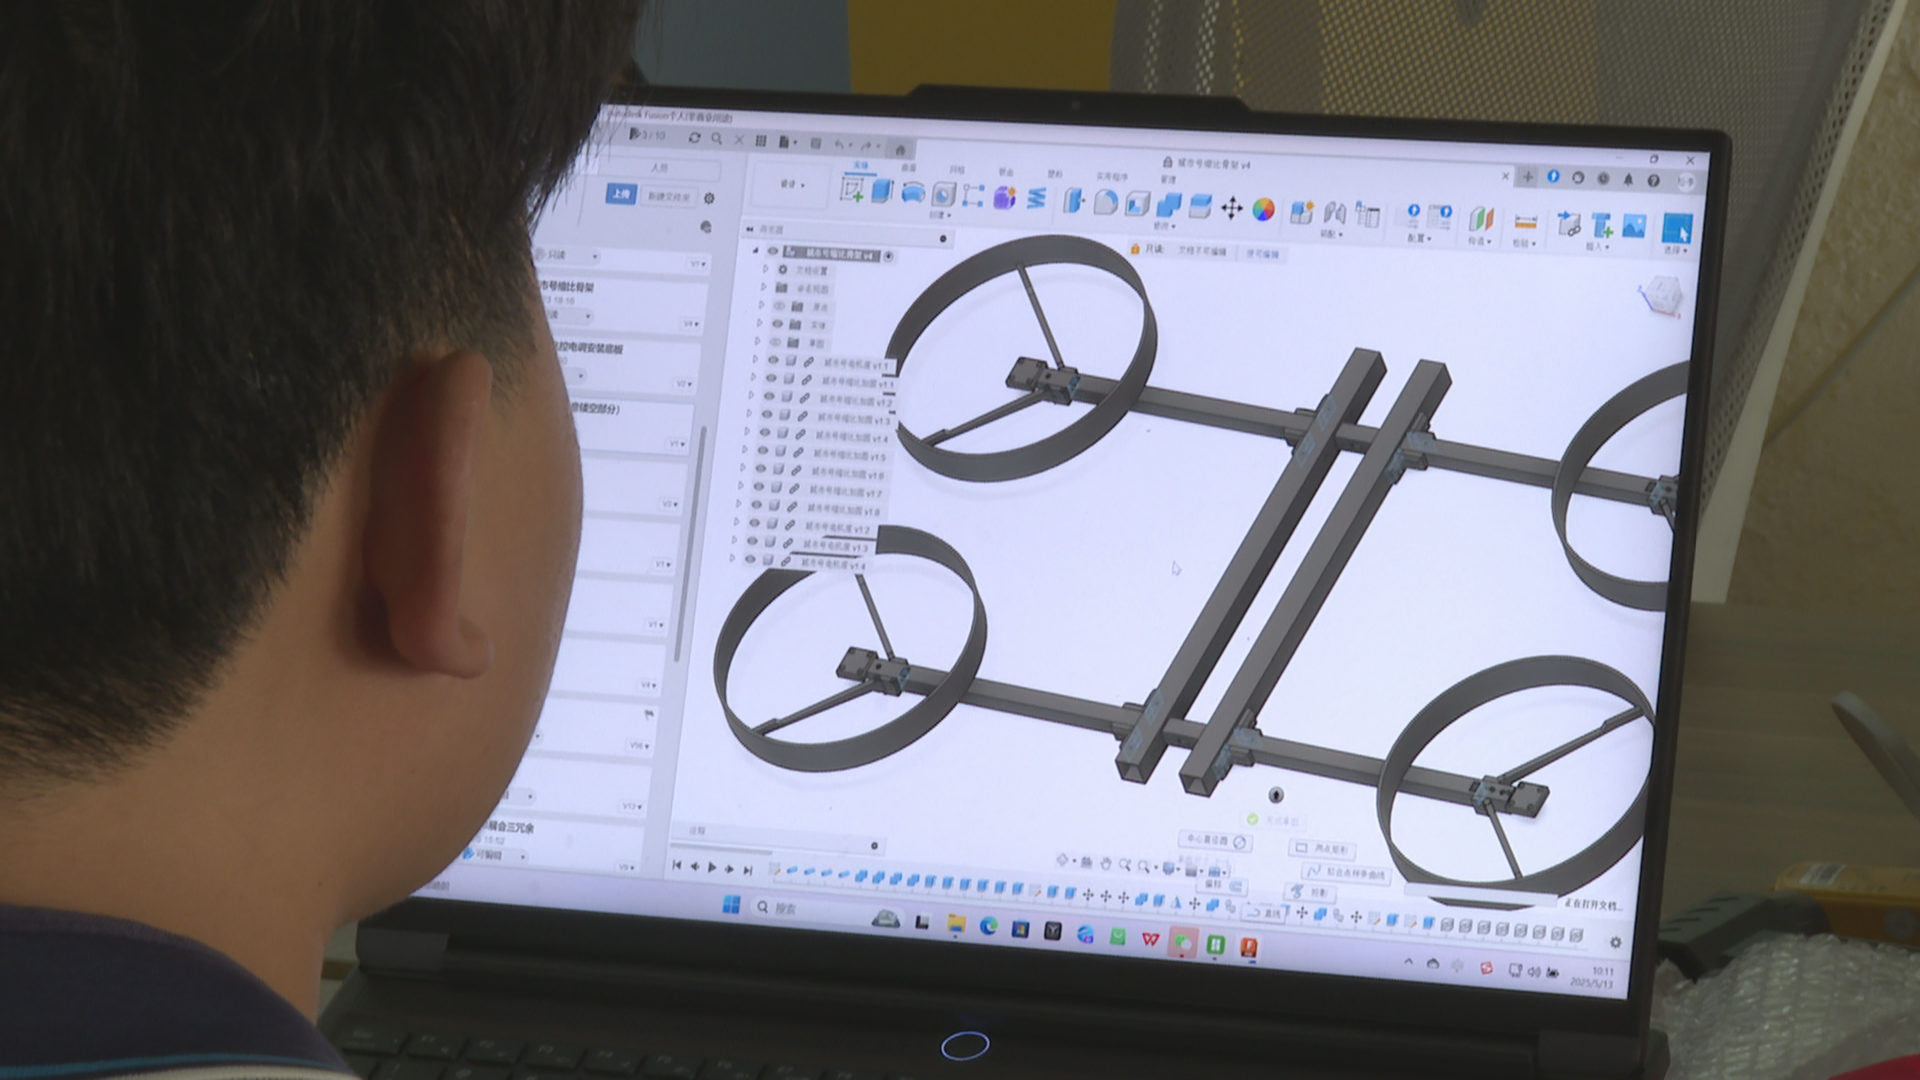Screen dimensions: 1920x1080
Task: Select the Revolve tool
Action: [x=912, y=193]
